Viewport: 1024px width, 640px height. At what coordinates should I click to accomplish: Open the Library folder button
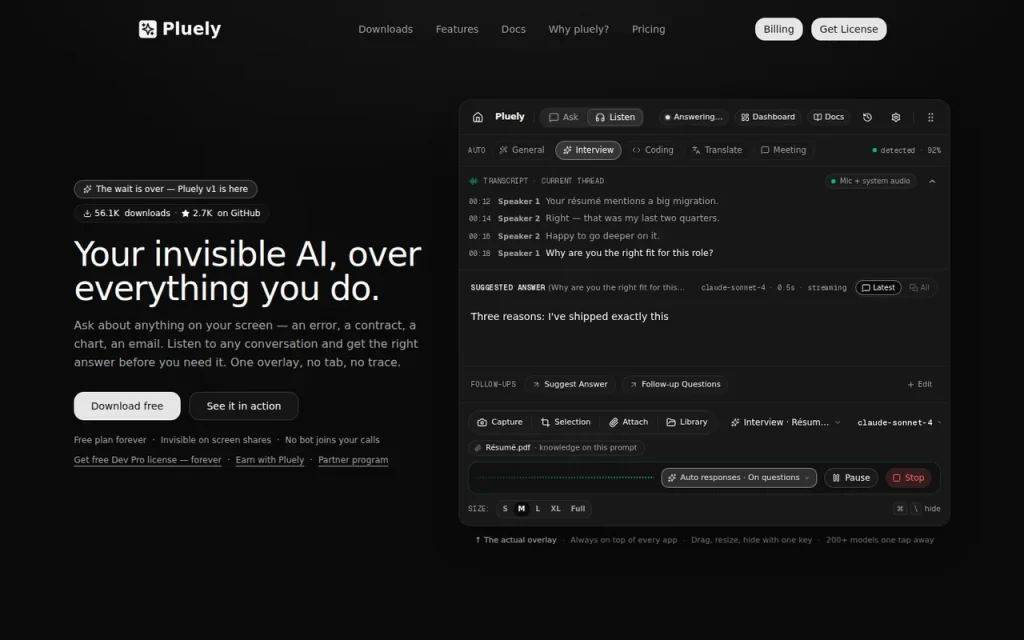pyautogui.click(x=686, y=422)
